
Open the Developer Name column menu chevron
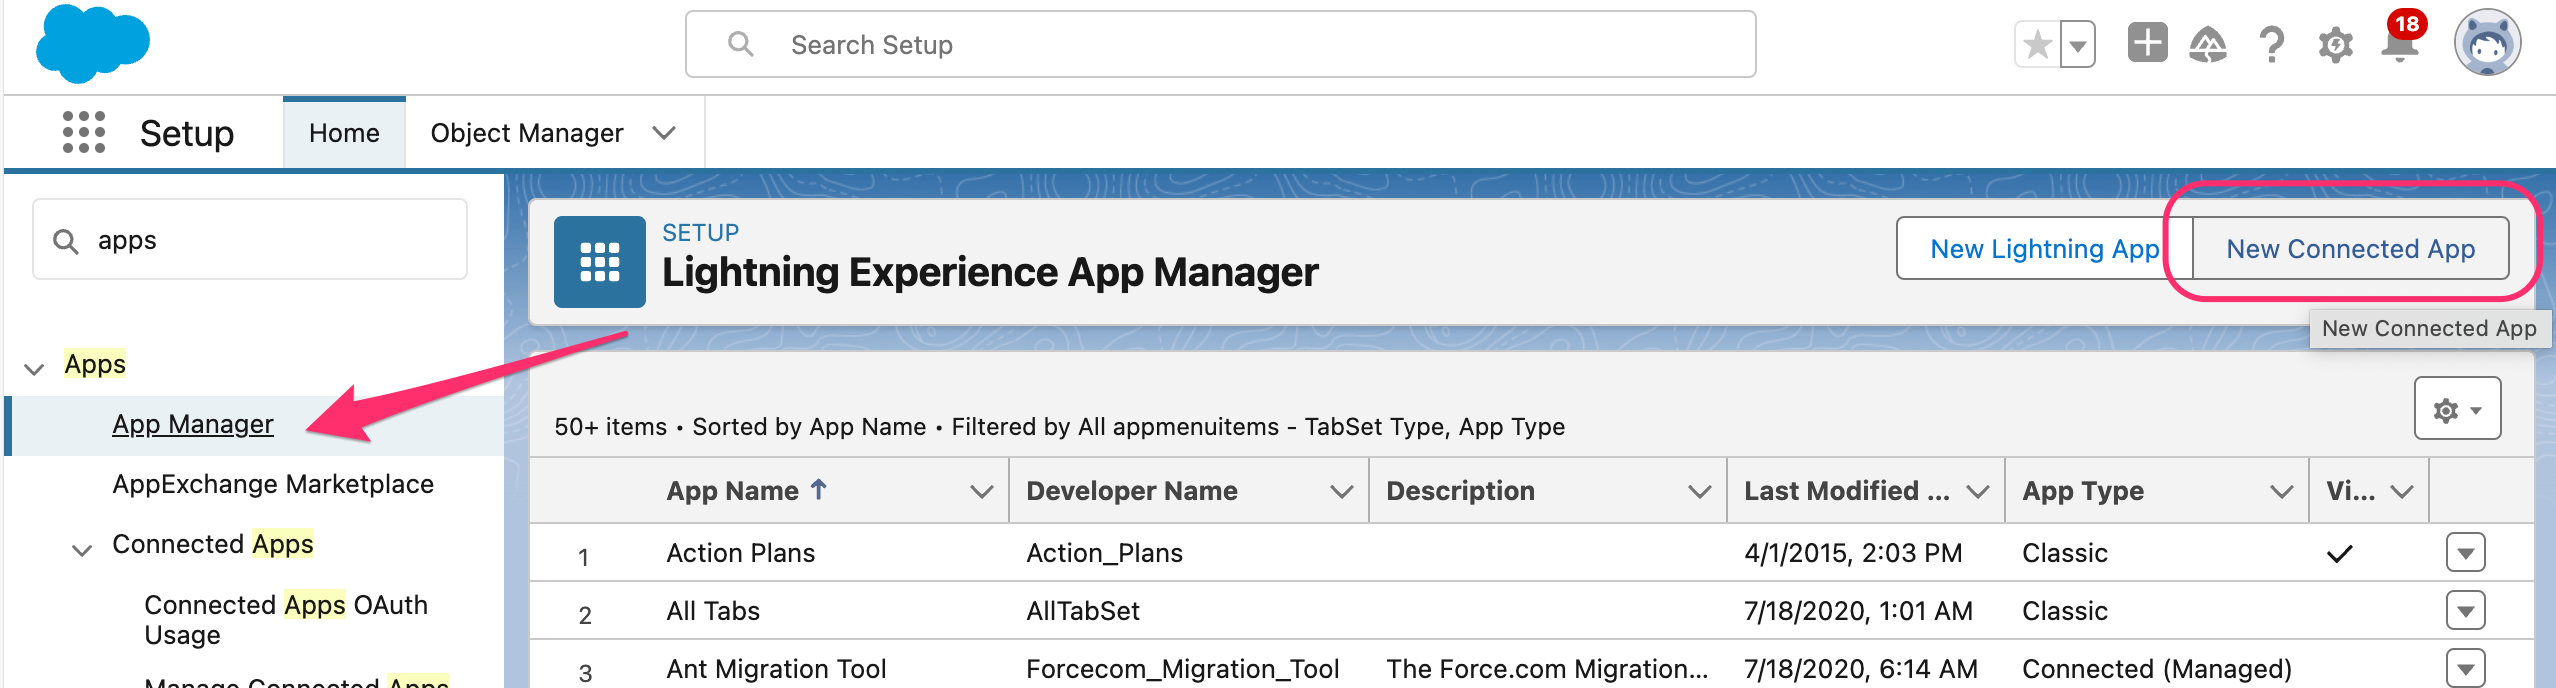[1341, 491]
